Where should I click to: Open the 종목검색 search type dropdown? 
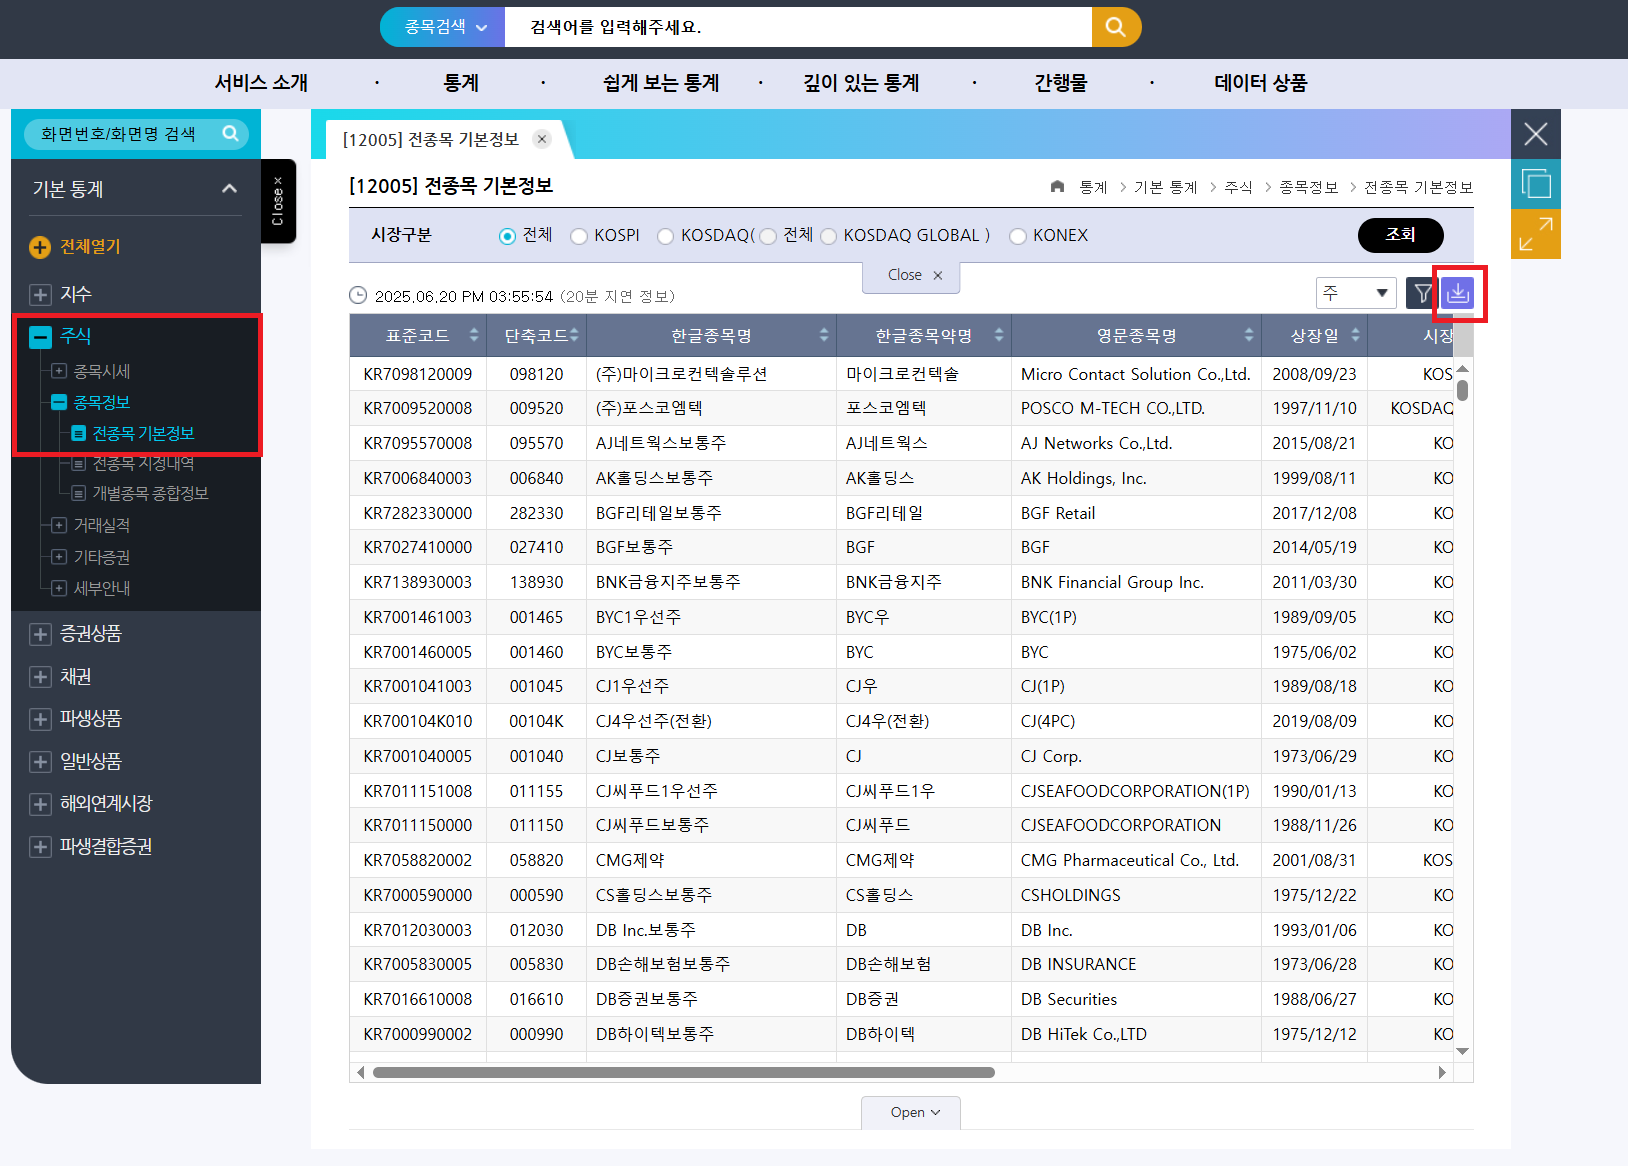[x=444, y=27]
